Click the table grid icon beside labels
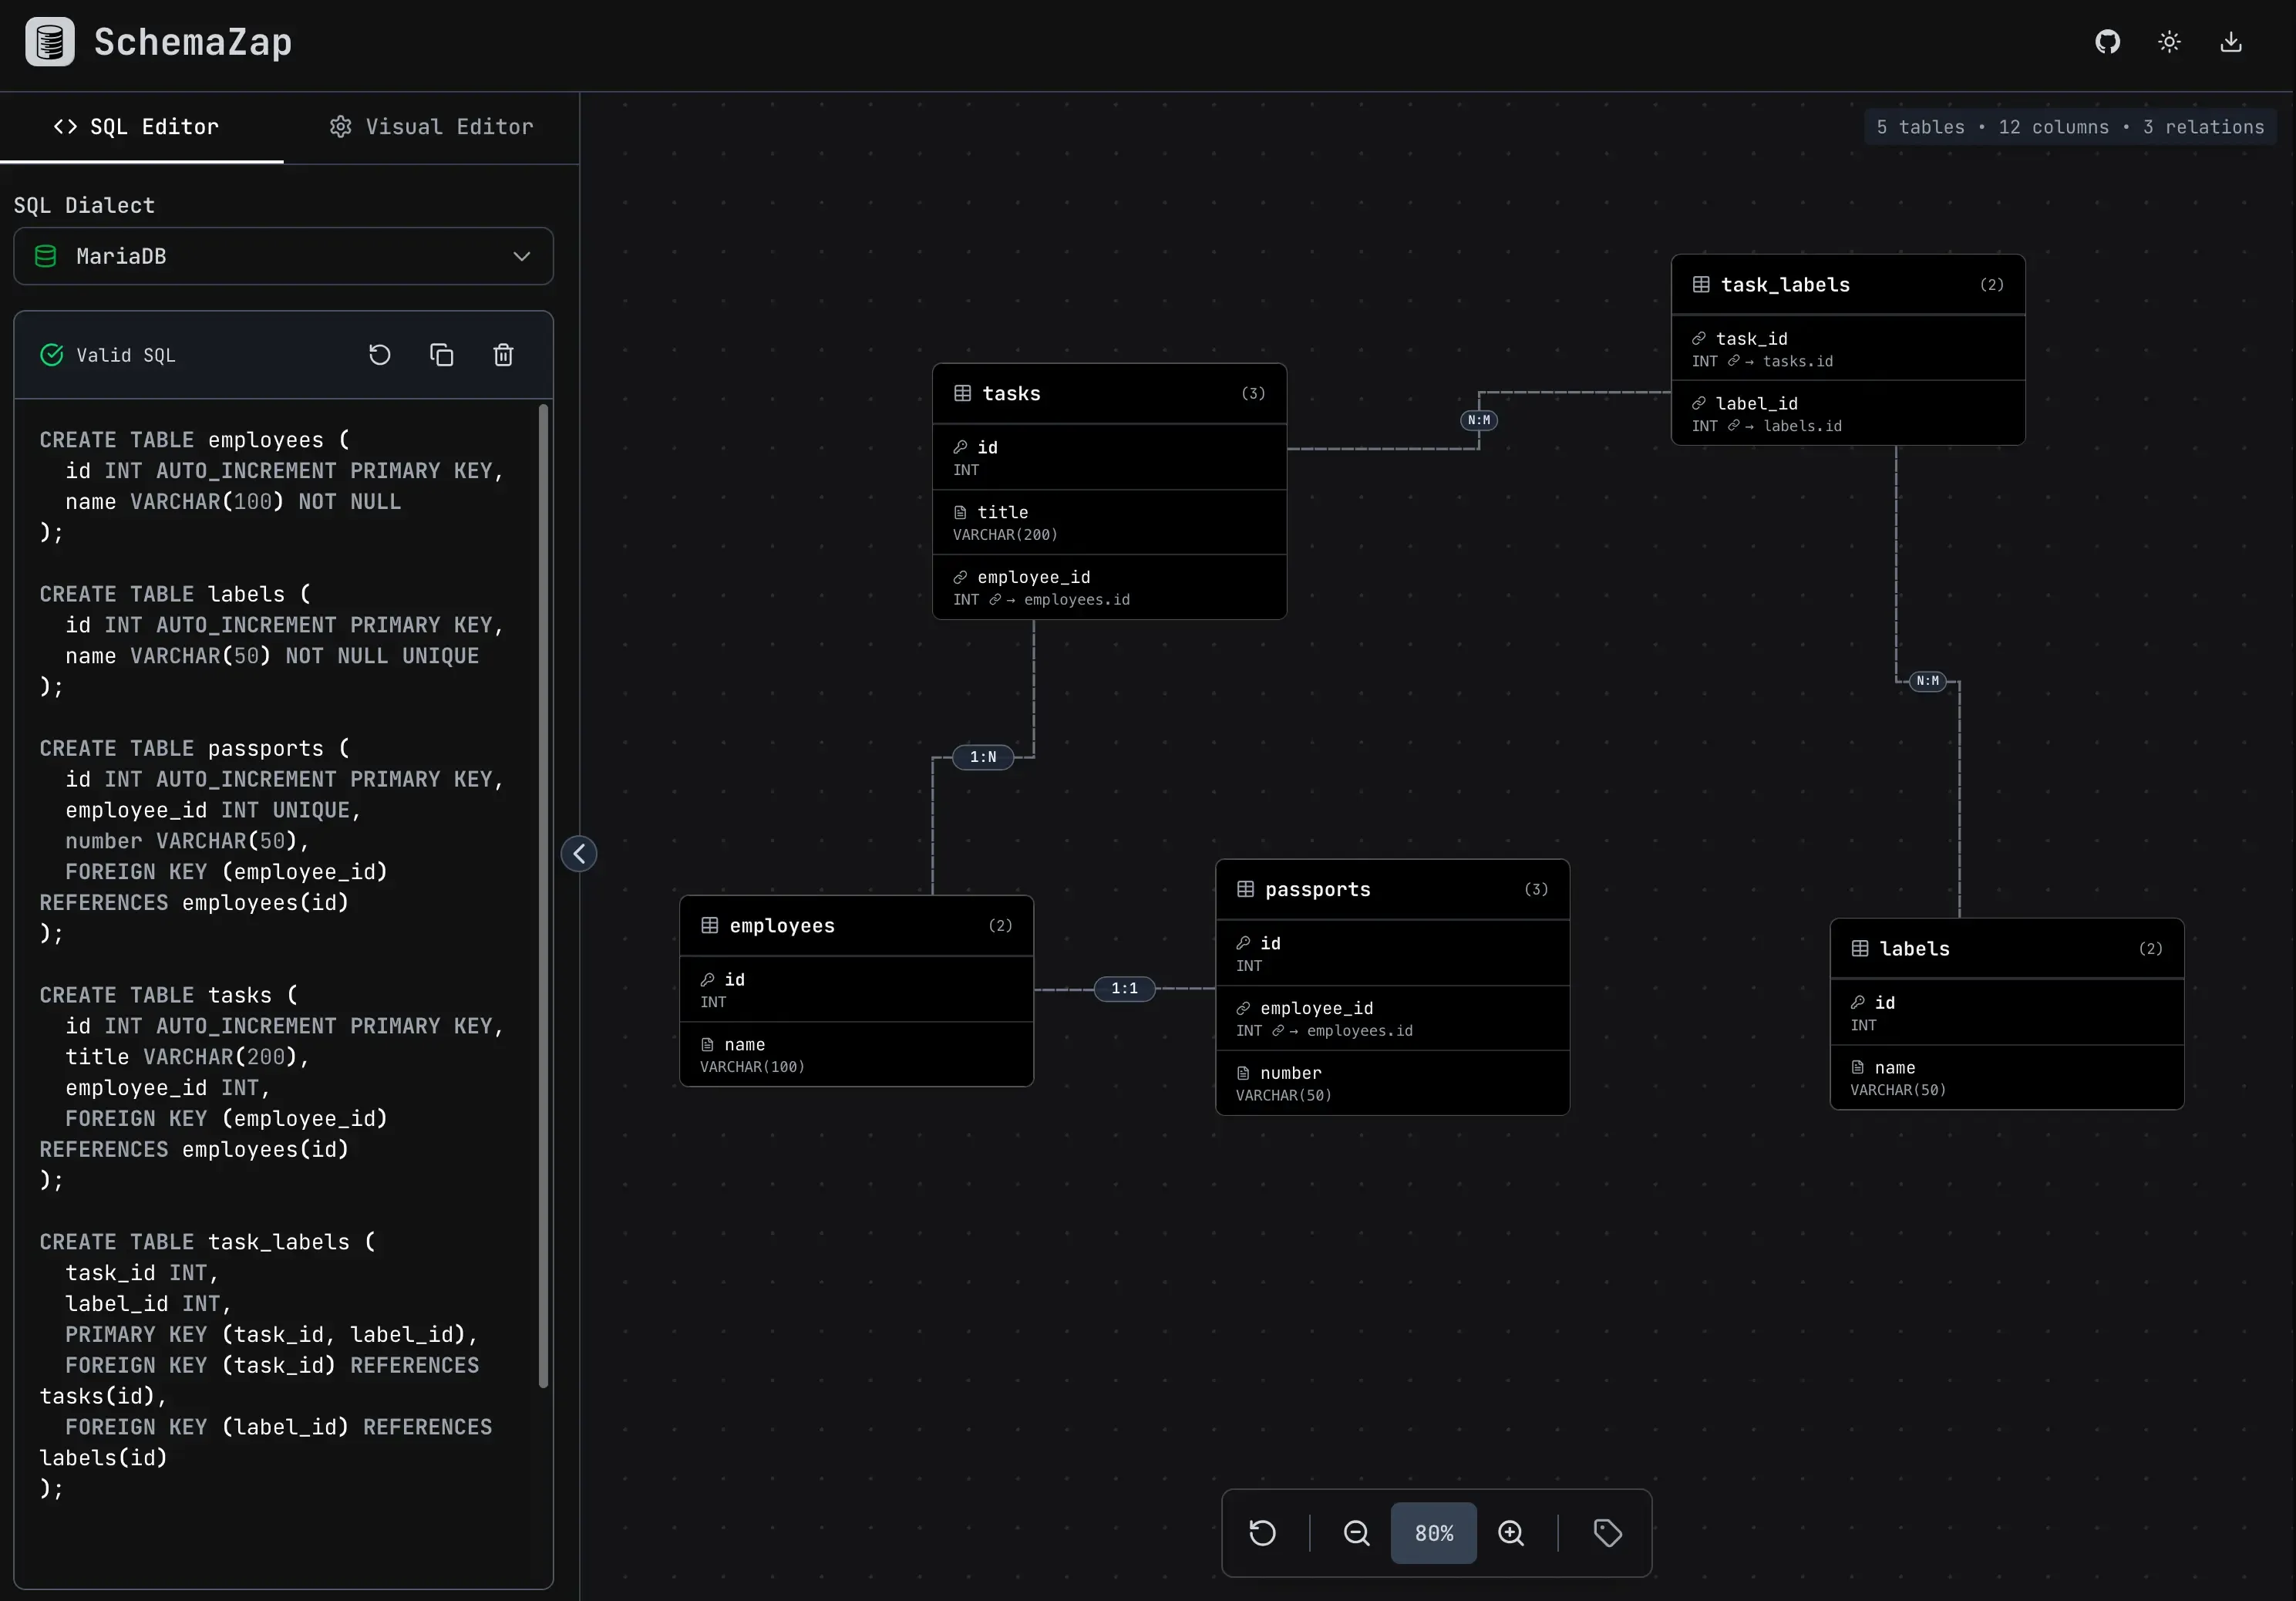The height and width of the screenshot is (1601, 2296). (1859, 949)
